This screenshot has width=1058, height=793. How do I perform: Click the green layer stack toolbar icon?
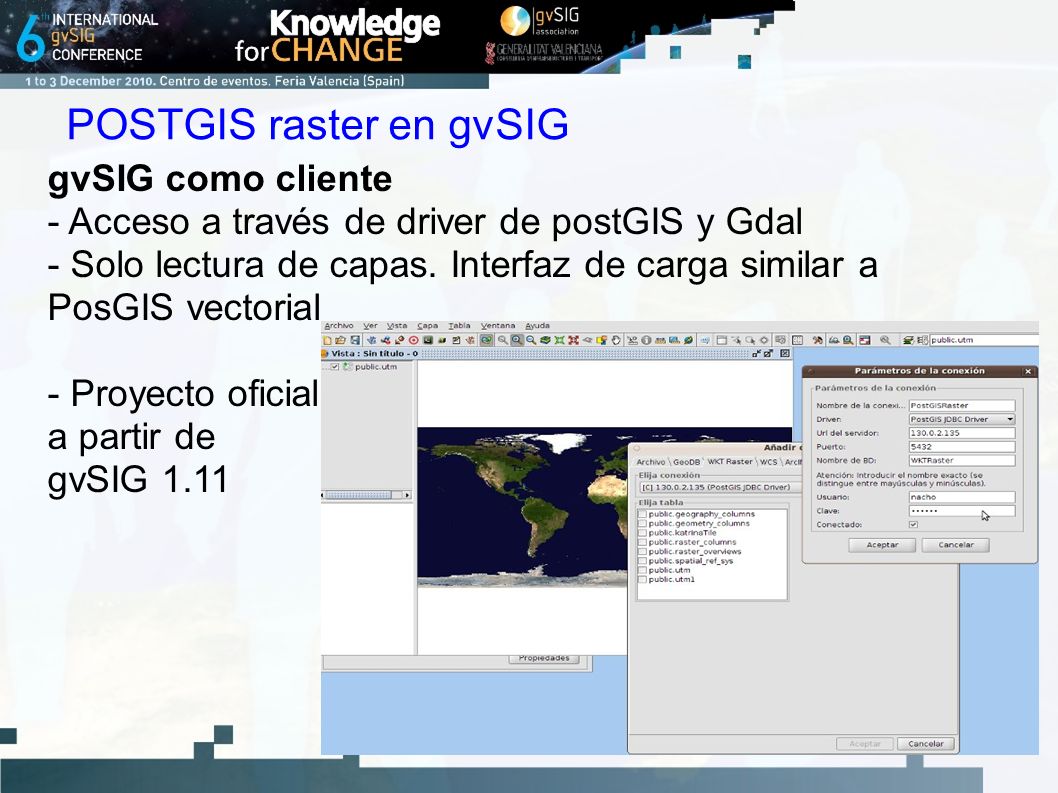pyautogui.click(x=545, y=340)
